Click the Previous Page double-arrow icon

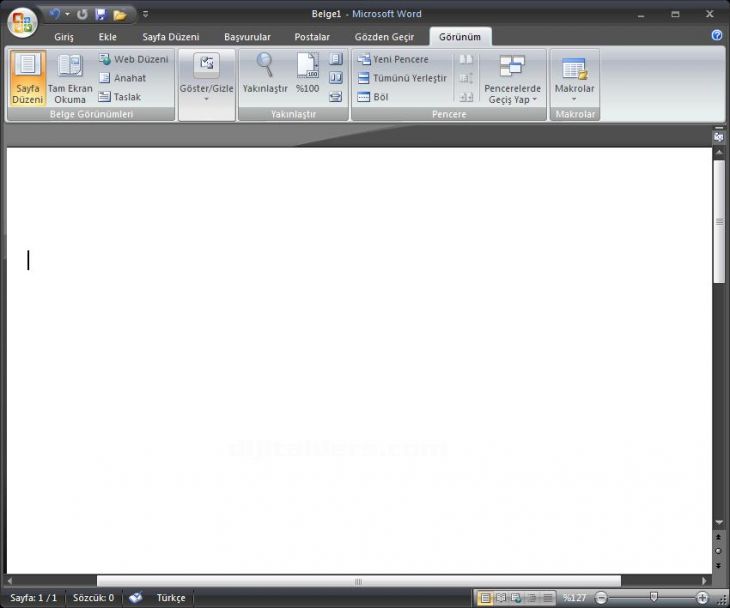point(718,537)
